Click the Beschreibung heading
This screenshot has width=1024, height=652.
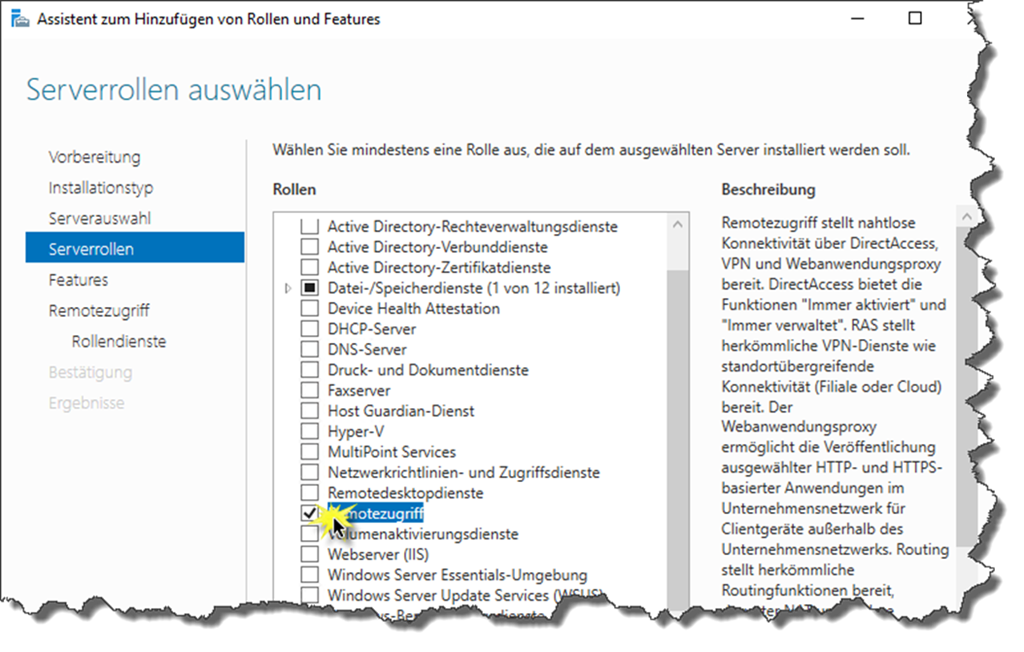(x=768, y=189)
